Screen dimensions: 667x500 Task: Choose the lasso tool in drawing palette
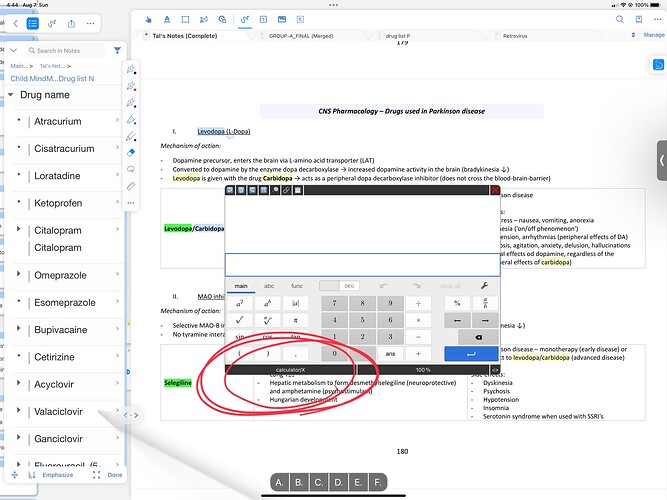click(131, 169)
